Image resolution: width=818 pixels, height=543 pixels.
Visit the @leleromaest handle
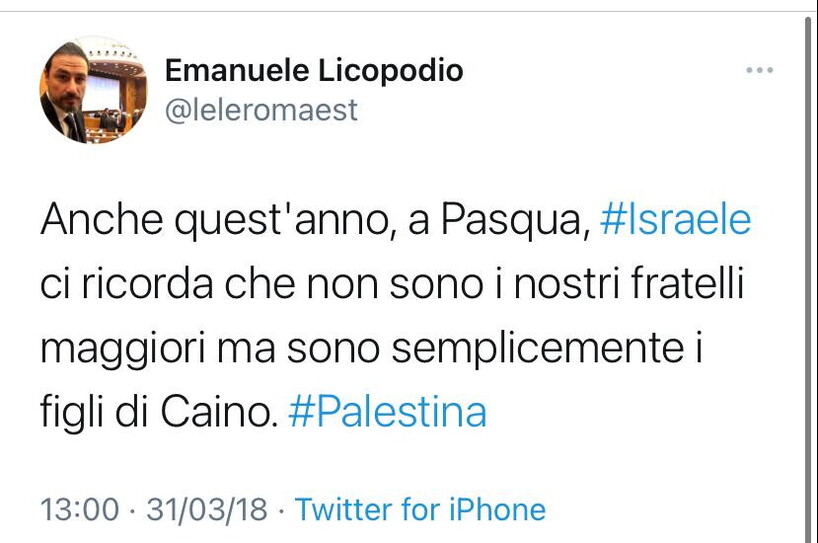[260, 110]
